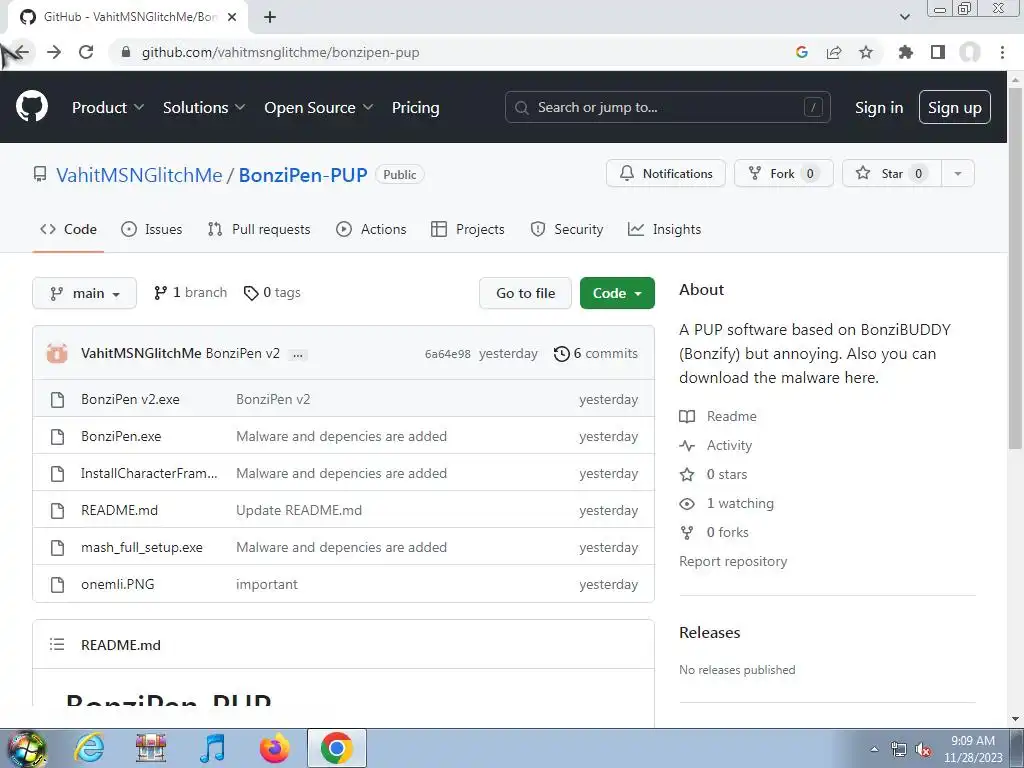The image size is (1024, 768).
Task: Select the Code tab
Action: pos(68,229)
